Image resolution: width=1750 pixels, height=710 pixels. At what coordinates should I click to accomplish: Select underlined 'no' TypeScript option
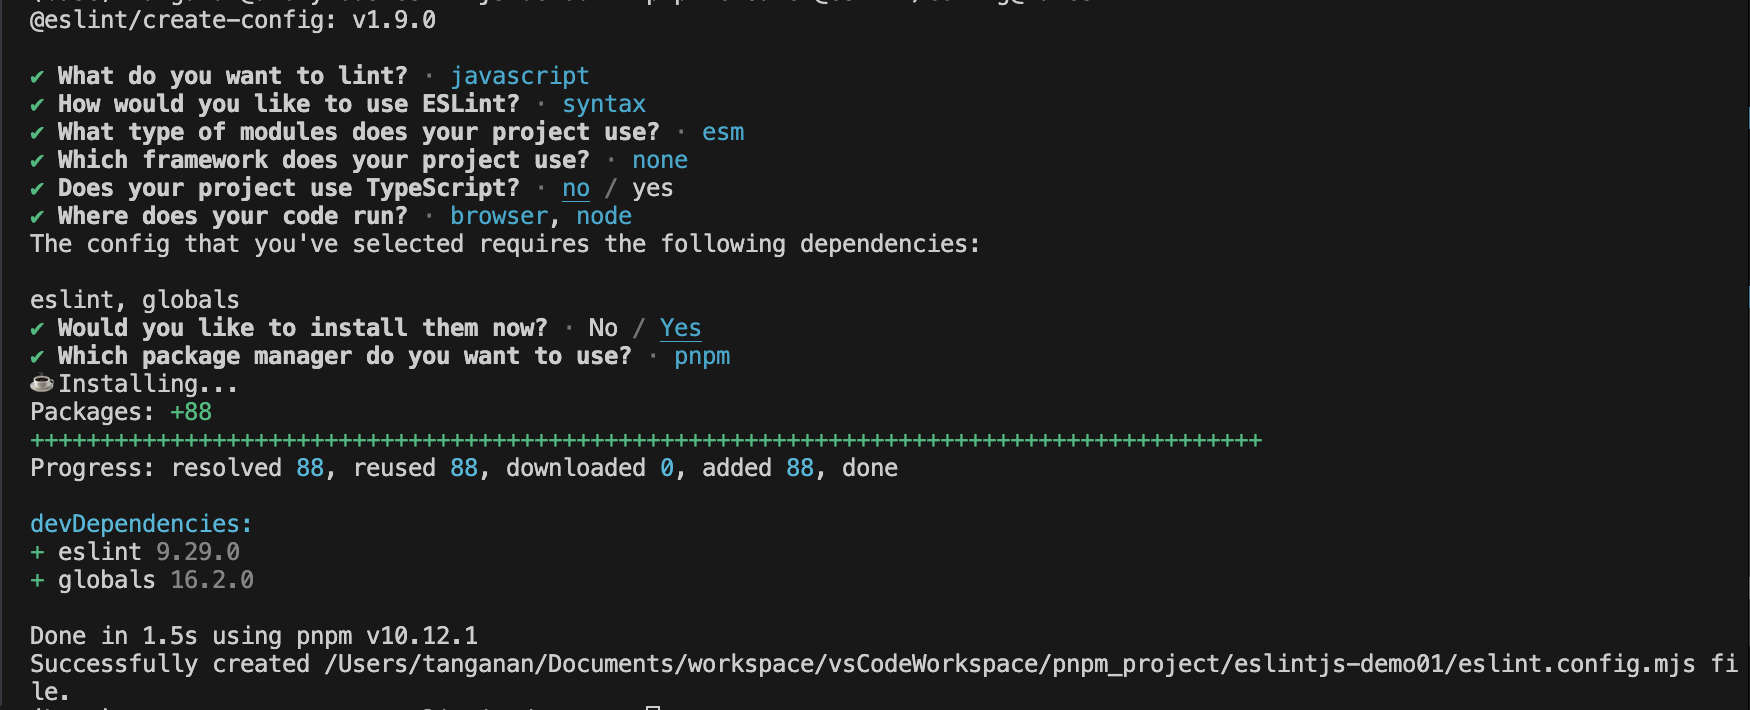click(576, 188)
